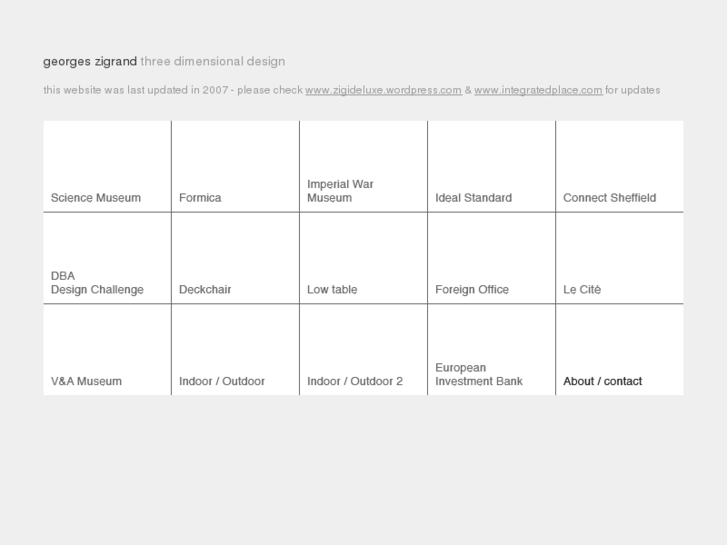The width and height of the screenshot is (727, 545).
Task: Visit www.integratedplace.com link
Action: pos(538,90)
